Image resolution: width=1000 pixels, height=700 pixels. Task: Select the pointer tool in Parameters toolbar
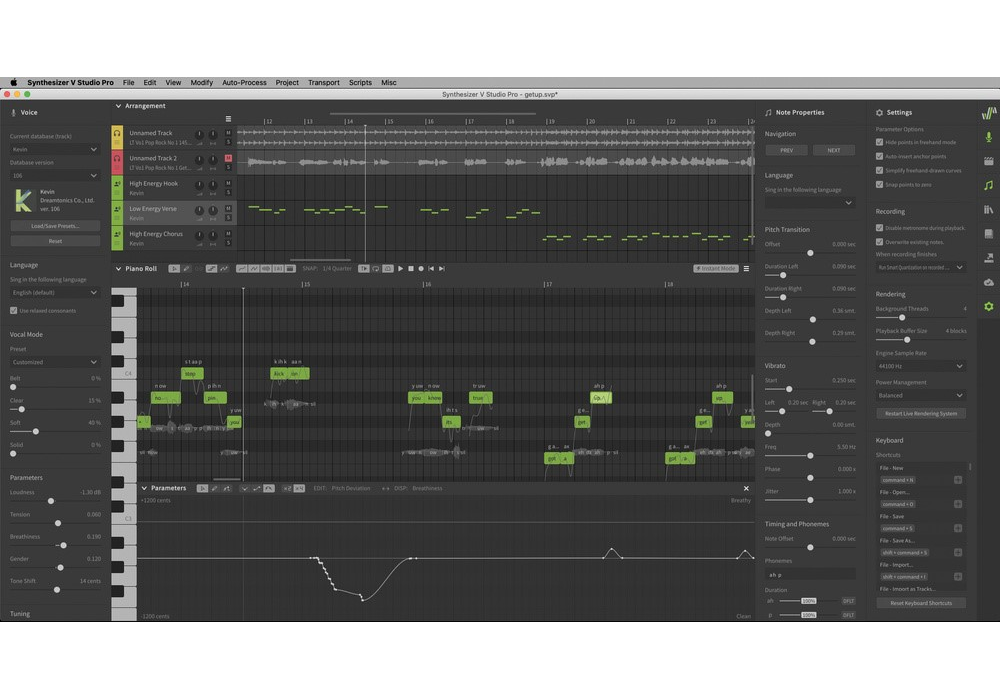(202, 488)
